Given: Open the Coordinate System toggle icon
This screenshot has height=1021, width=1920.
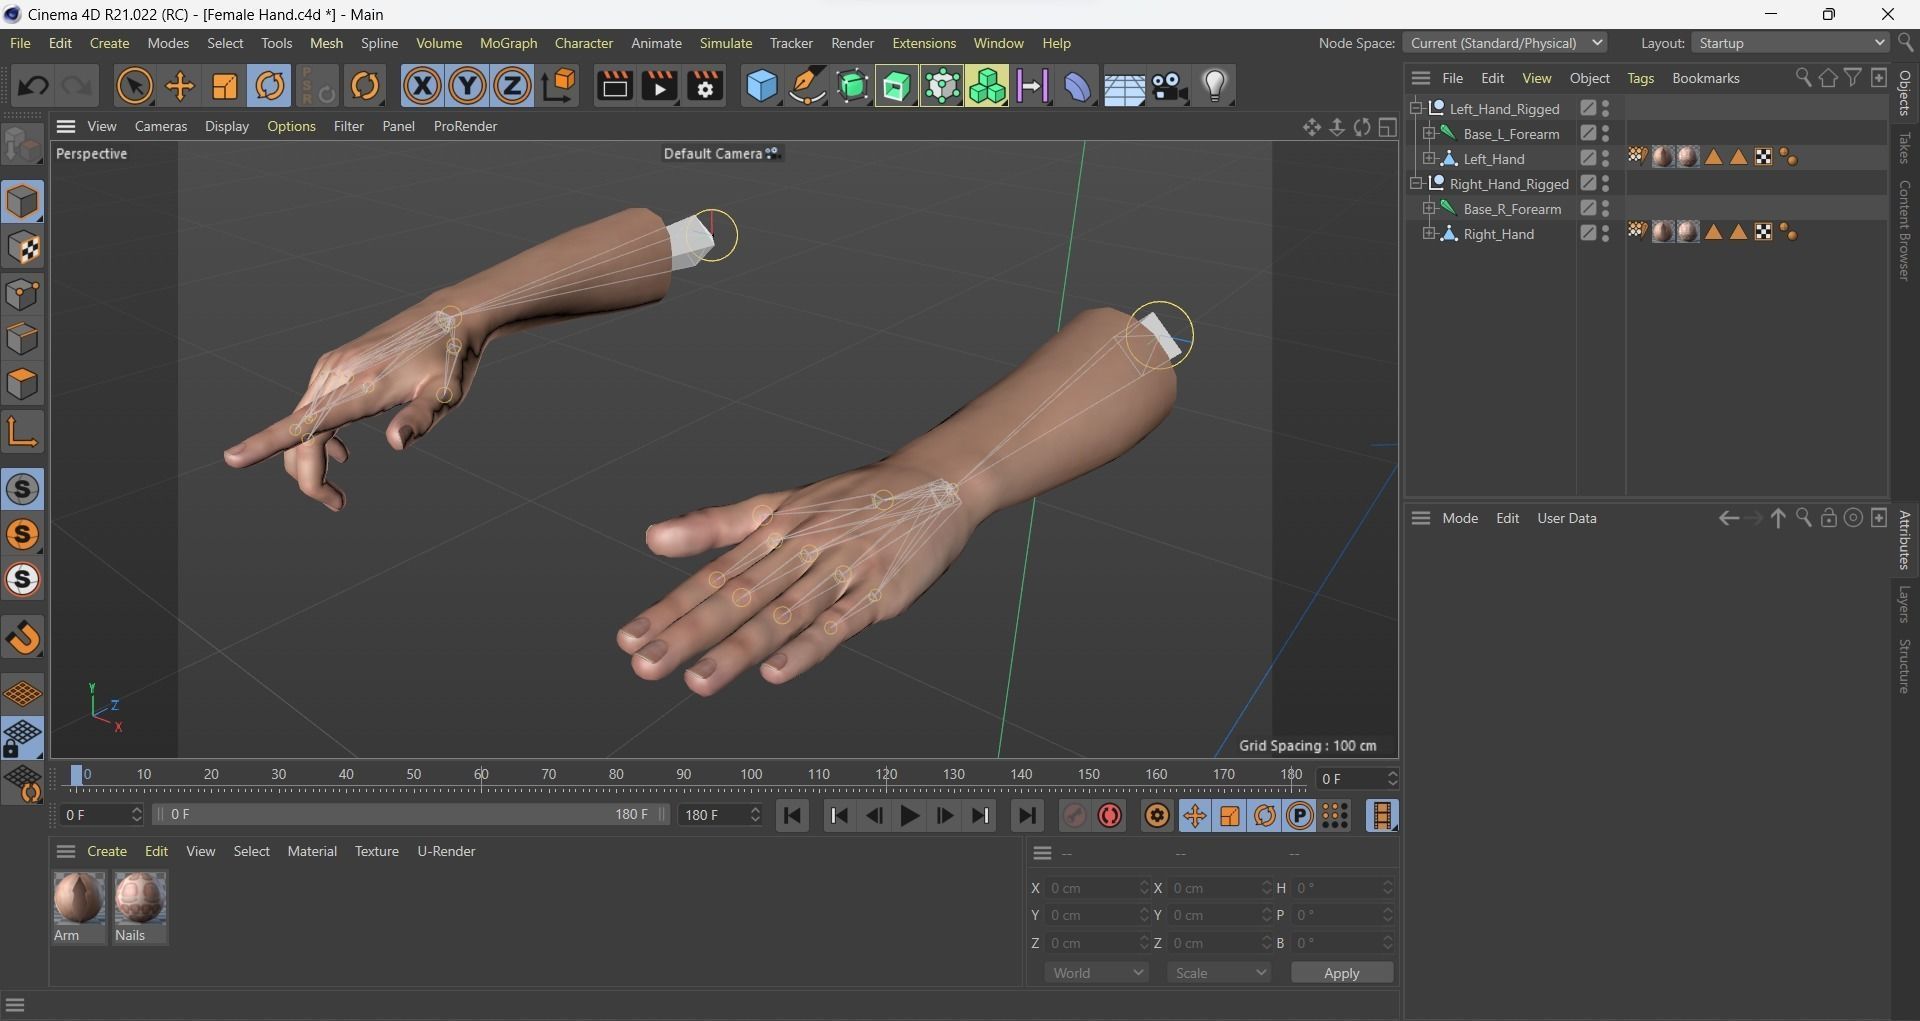Looking at the screenshot, I should (x=560, y=86).
